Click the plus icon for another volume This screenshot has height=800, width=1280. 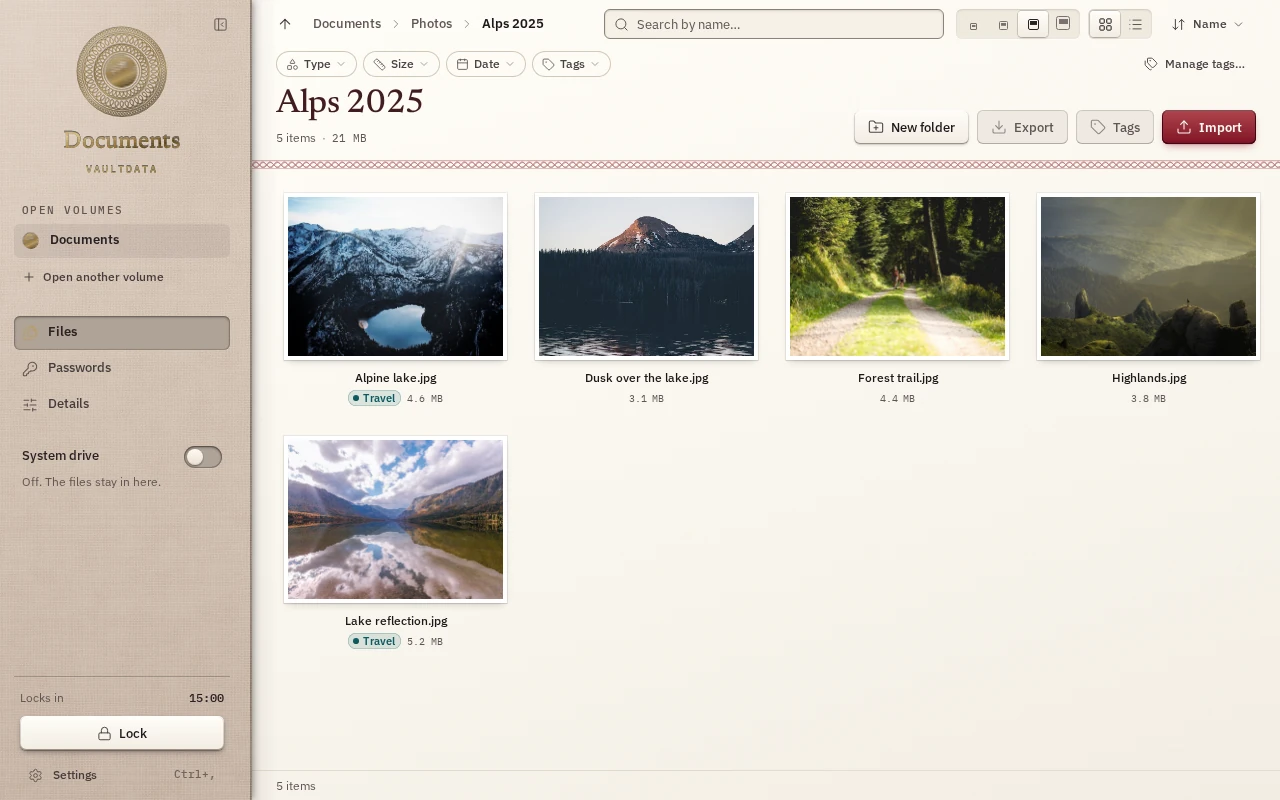click(29, 277)
